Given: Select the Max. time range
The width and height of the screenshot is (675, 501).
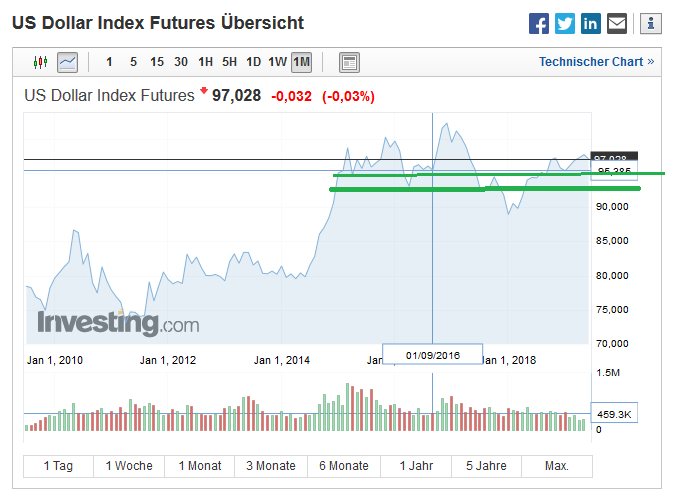Looking at the screenshot, I should (x=557, y=466).
